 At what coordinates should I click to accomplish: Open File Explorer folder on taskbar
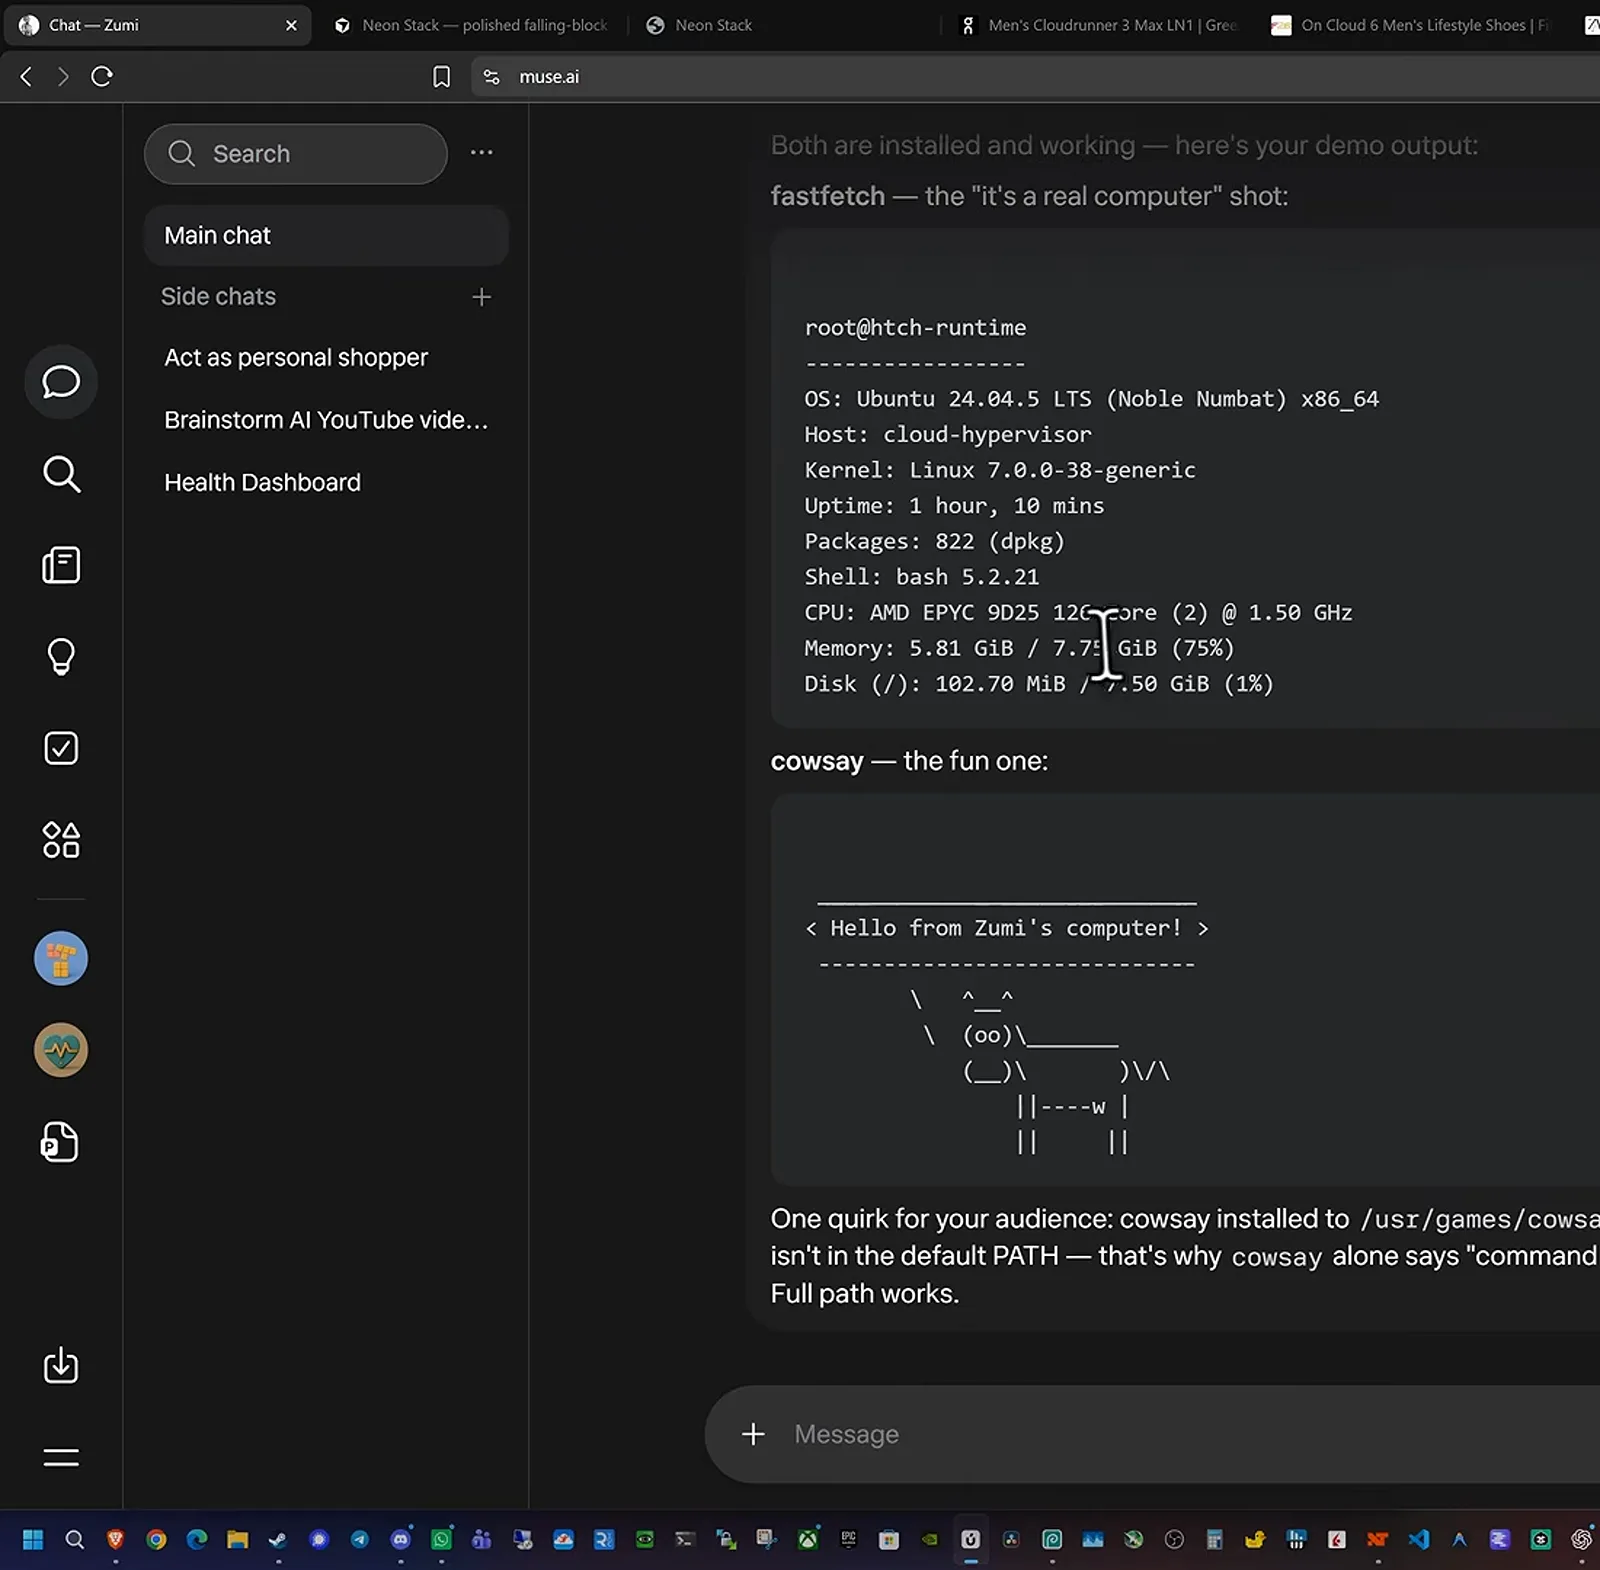(x=237, y=1540)
